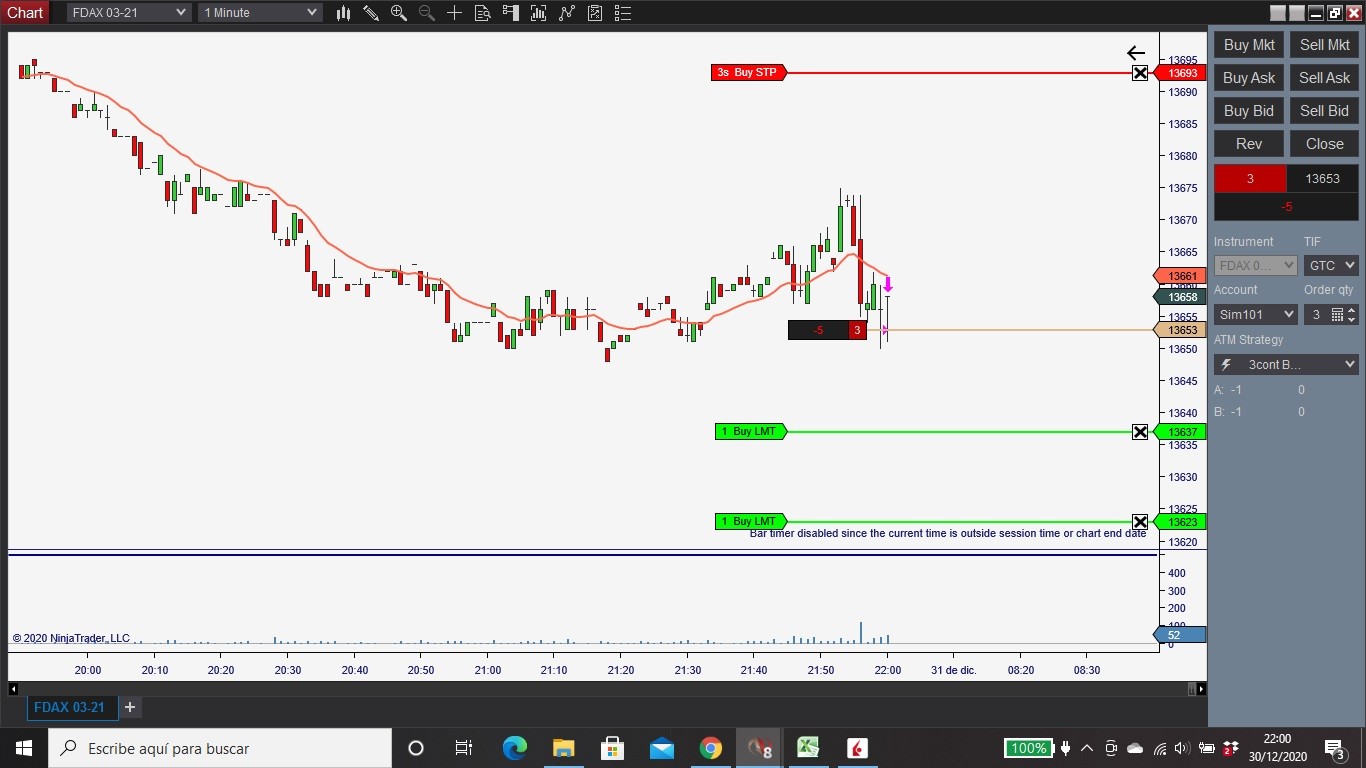The height and width of the screenshot is (768, 1366).
Task: Cancel the Buy LMT order at 13637
Action: coord(1140,432)
